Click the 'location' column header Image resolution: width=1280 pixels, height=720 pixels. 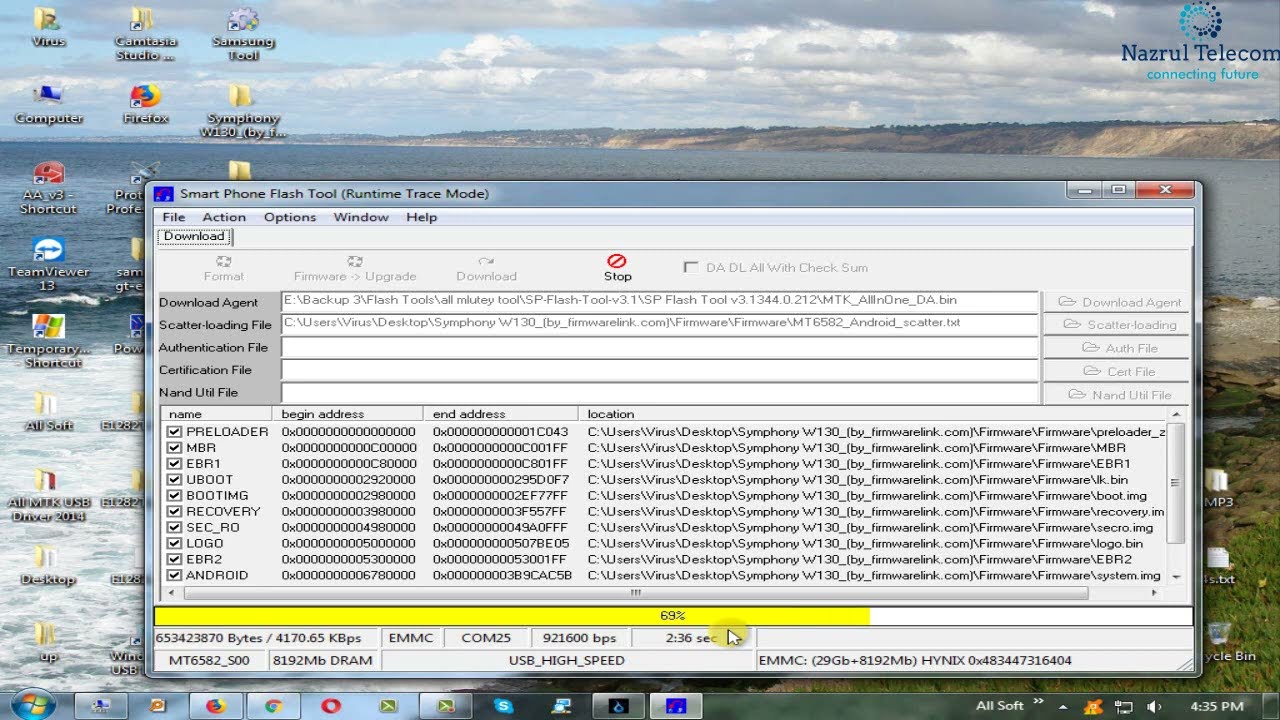tap(873, 414)
